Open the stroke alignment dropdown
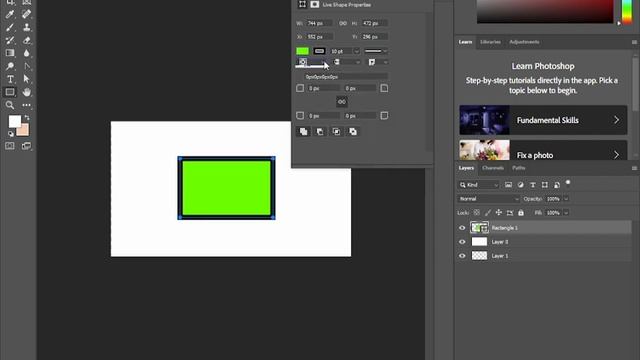 (311, 62)
